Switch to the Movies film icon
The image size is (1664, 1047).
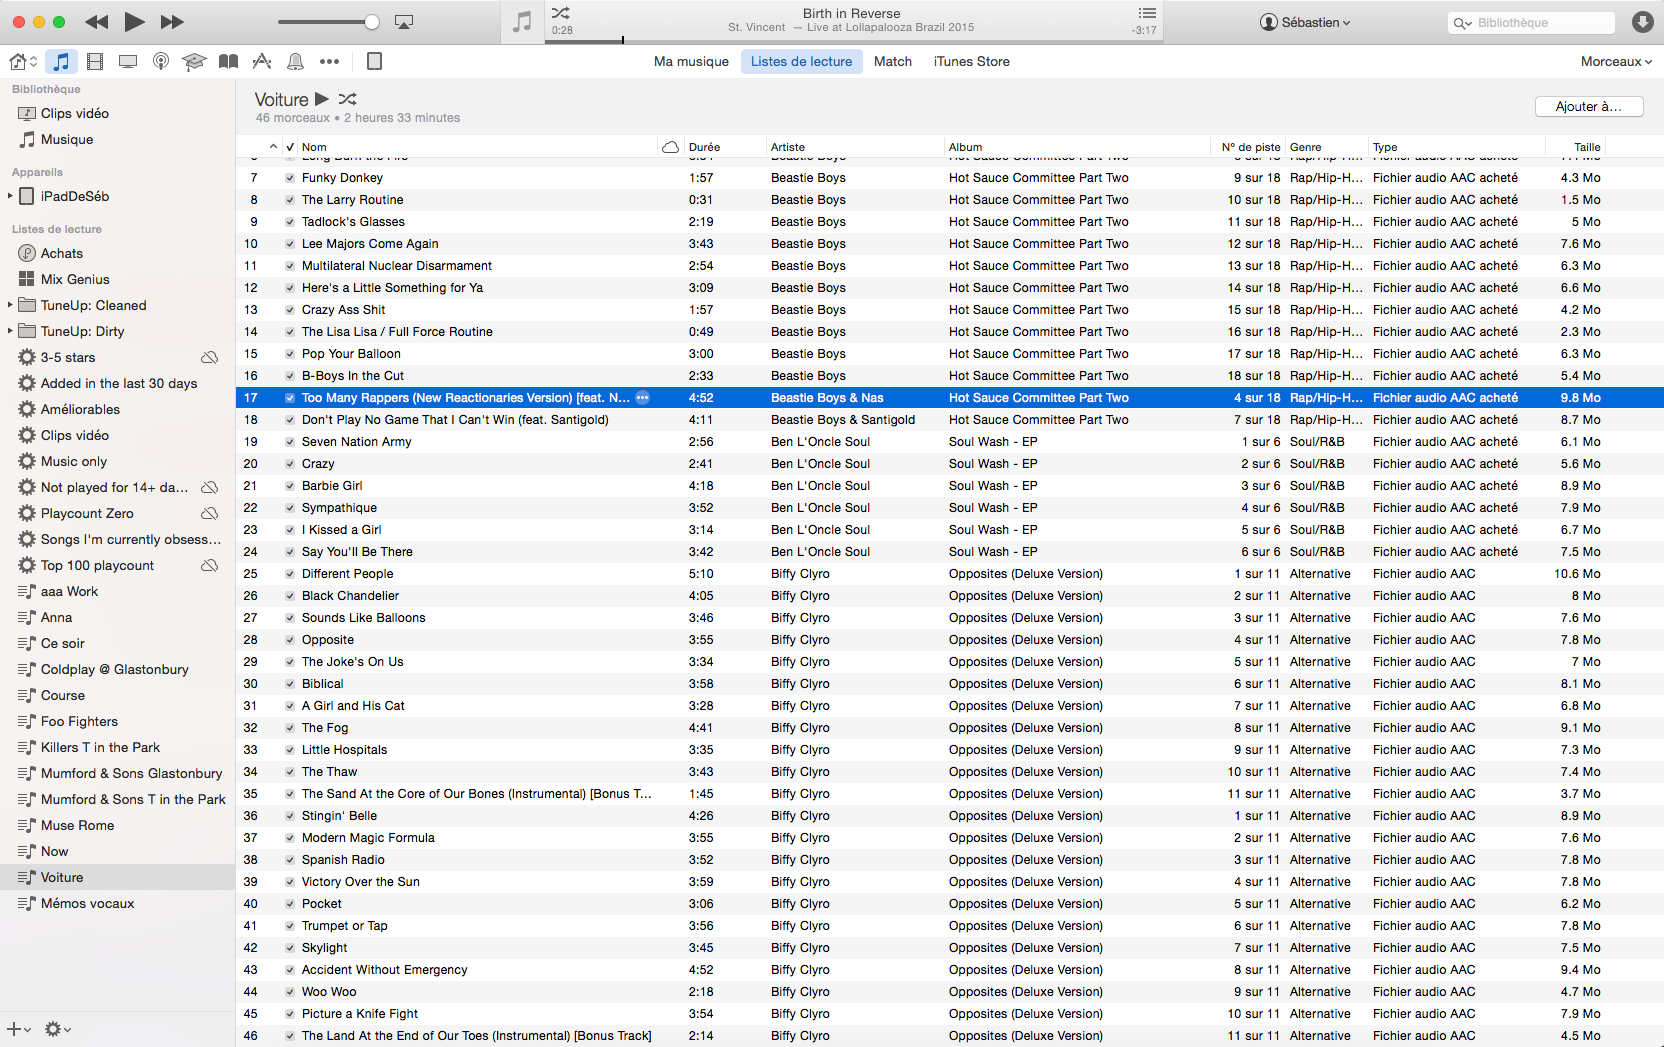(x=95, y=62)
